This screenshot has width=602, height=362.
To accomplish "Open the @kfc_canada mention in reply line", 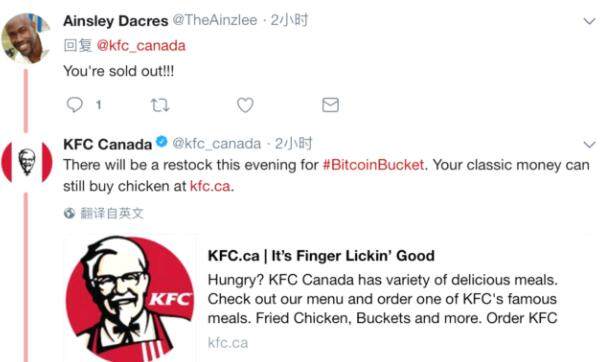I will coord(141,46).
